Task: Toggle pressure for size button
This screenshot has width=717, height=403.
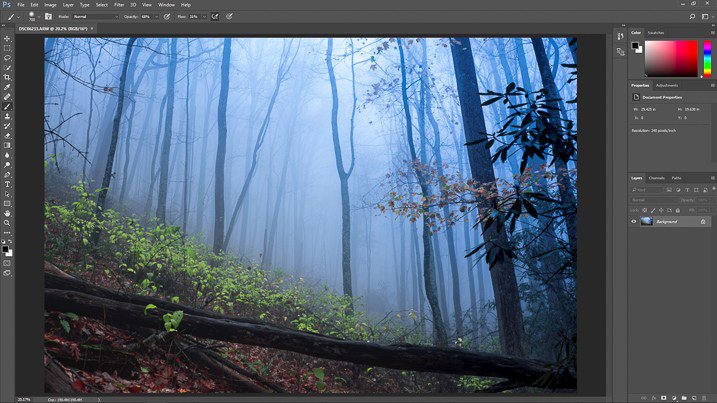Action: (230, 16)
